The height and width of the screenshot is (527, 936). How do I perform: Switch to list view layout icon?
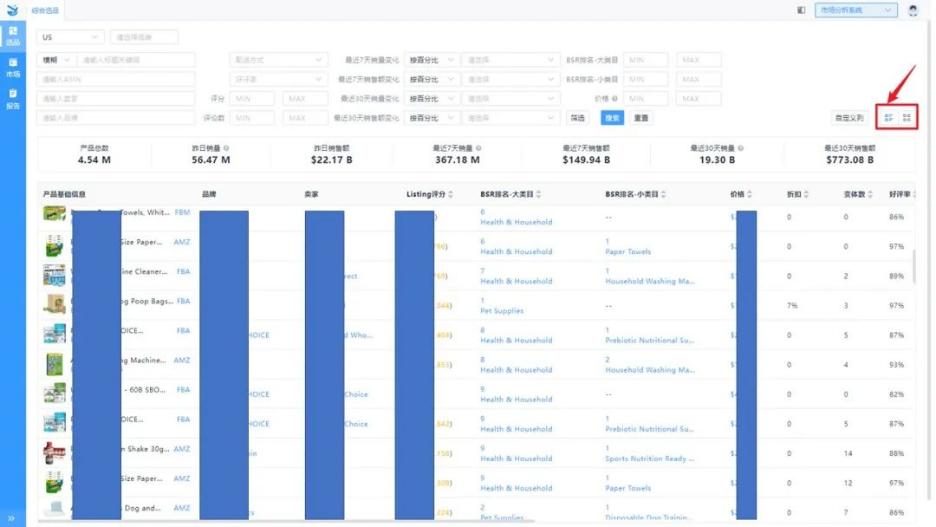[888, 118]
